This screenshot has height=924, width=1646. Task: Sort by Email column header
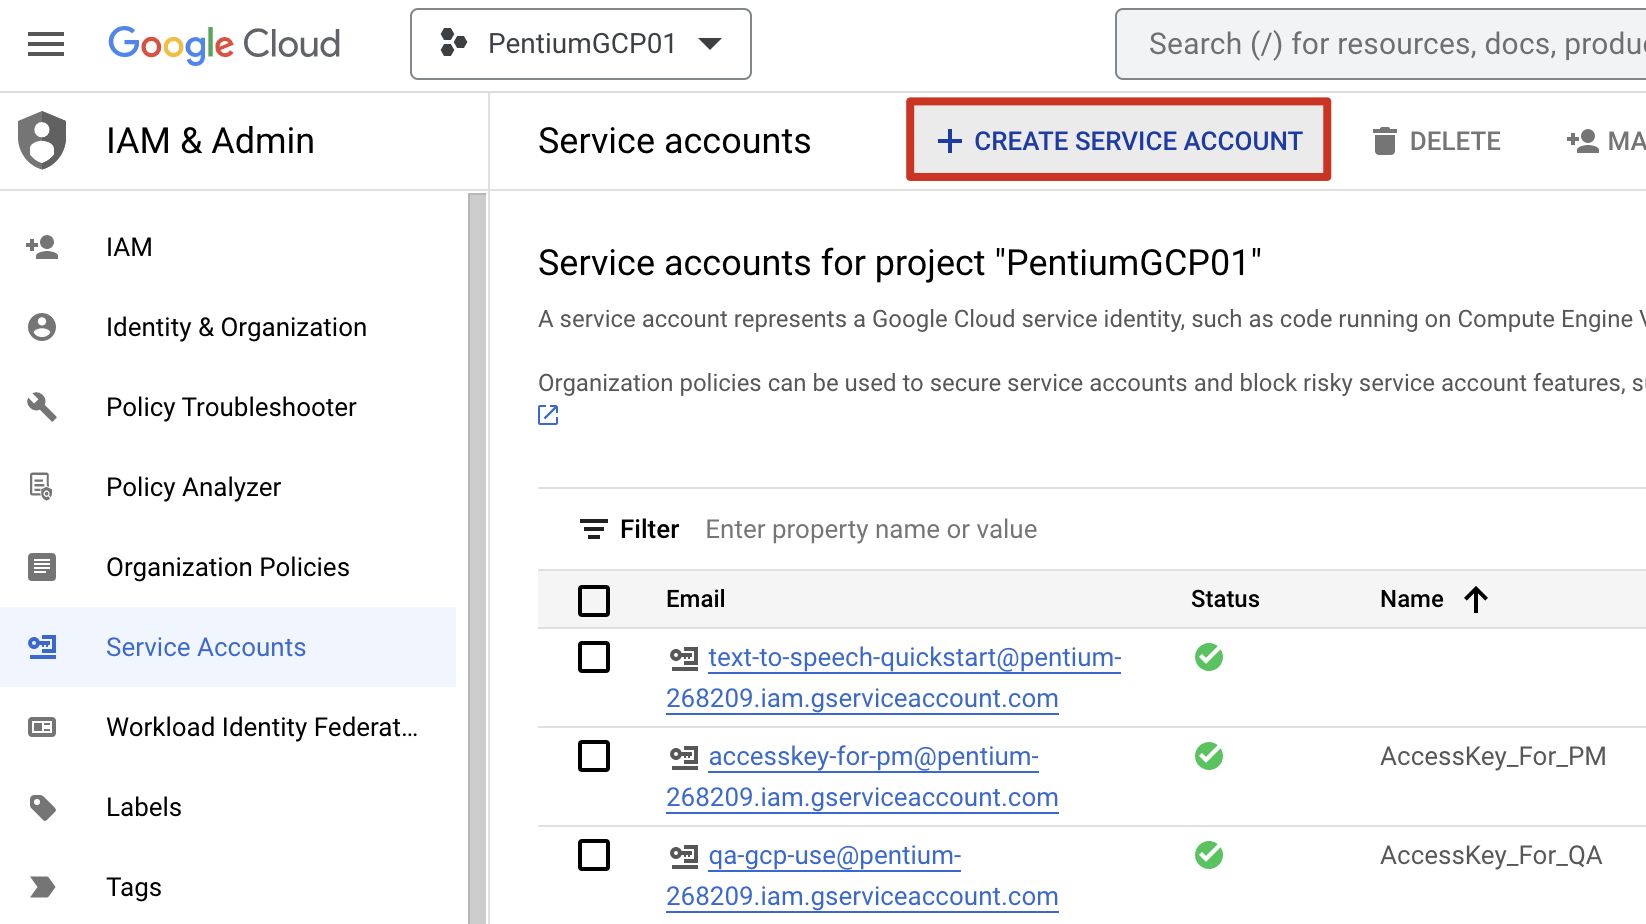pos(696,599)
